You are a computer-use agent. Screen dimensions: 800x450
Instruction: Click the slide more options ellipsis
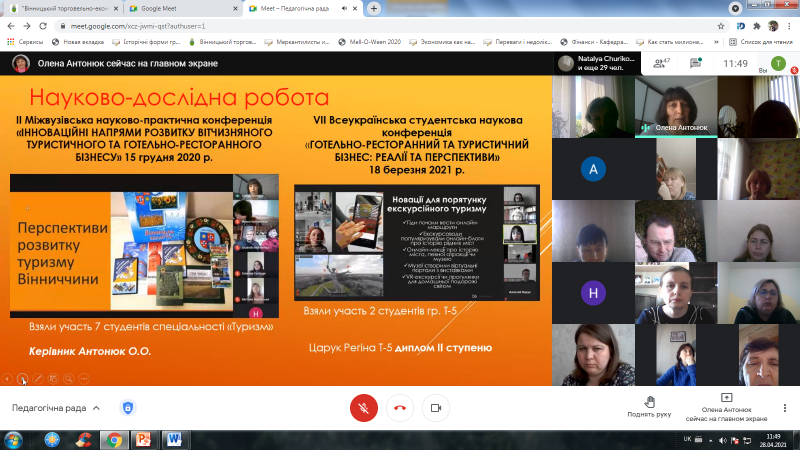[84, 379]
